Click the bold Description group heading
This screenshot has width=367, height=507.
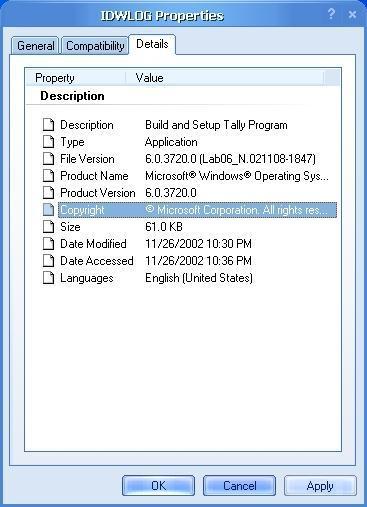[x=72, y=96]
